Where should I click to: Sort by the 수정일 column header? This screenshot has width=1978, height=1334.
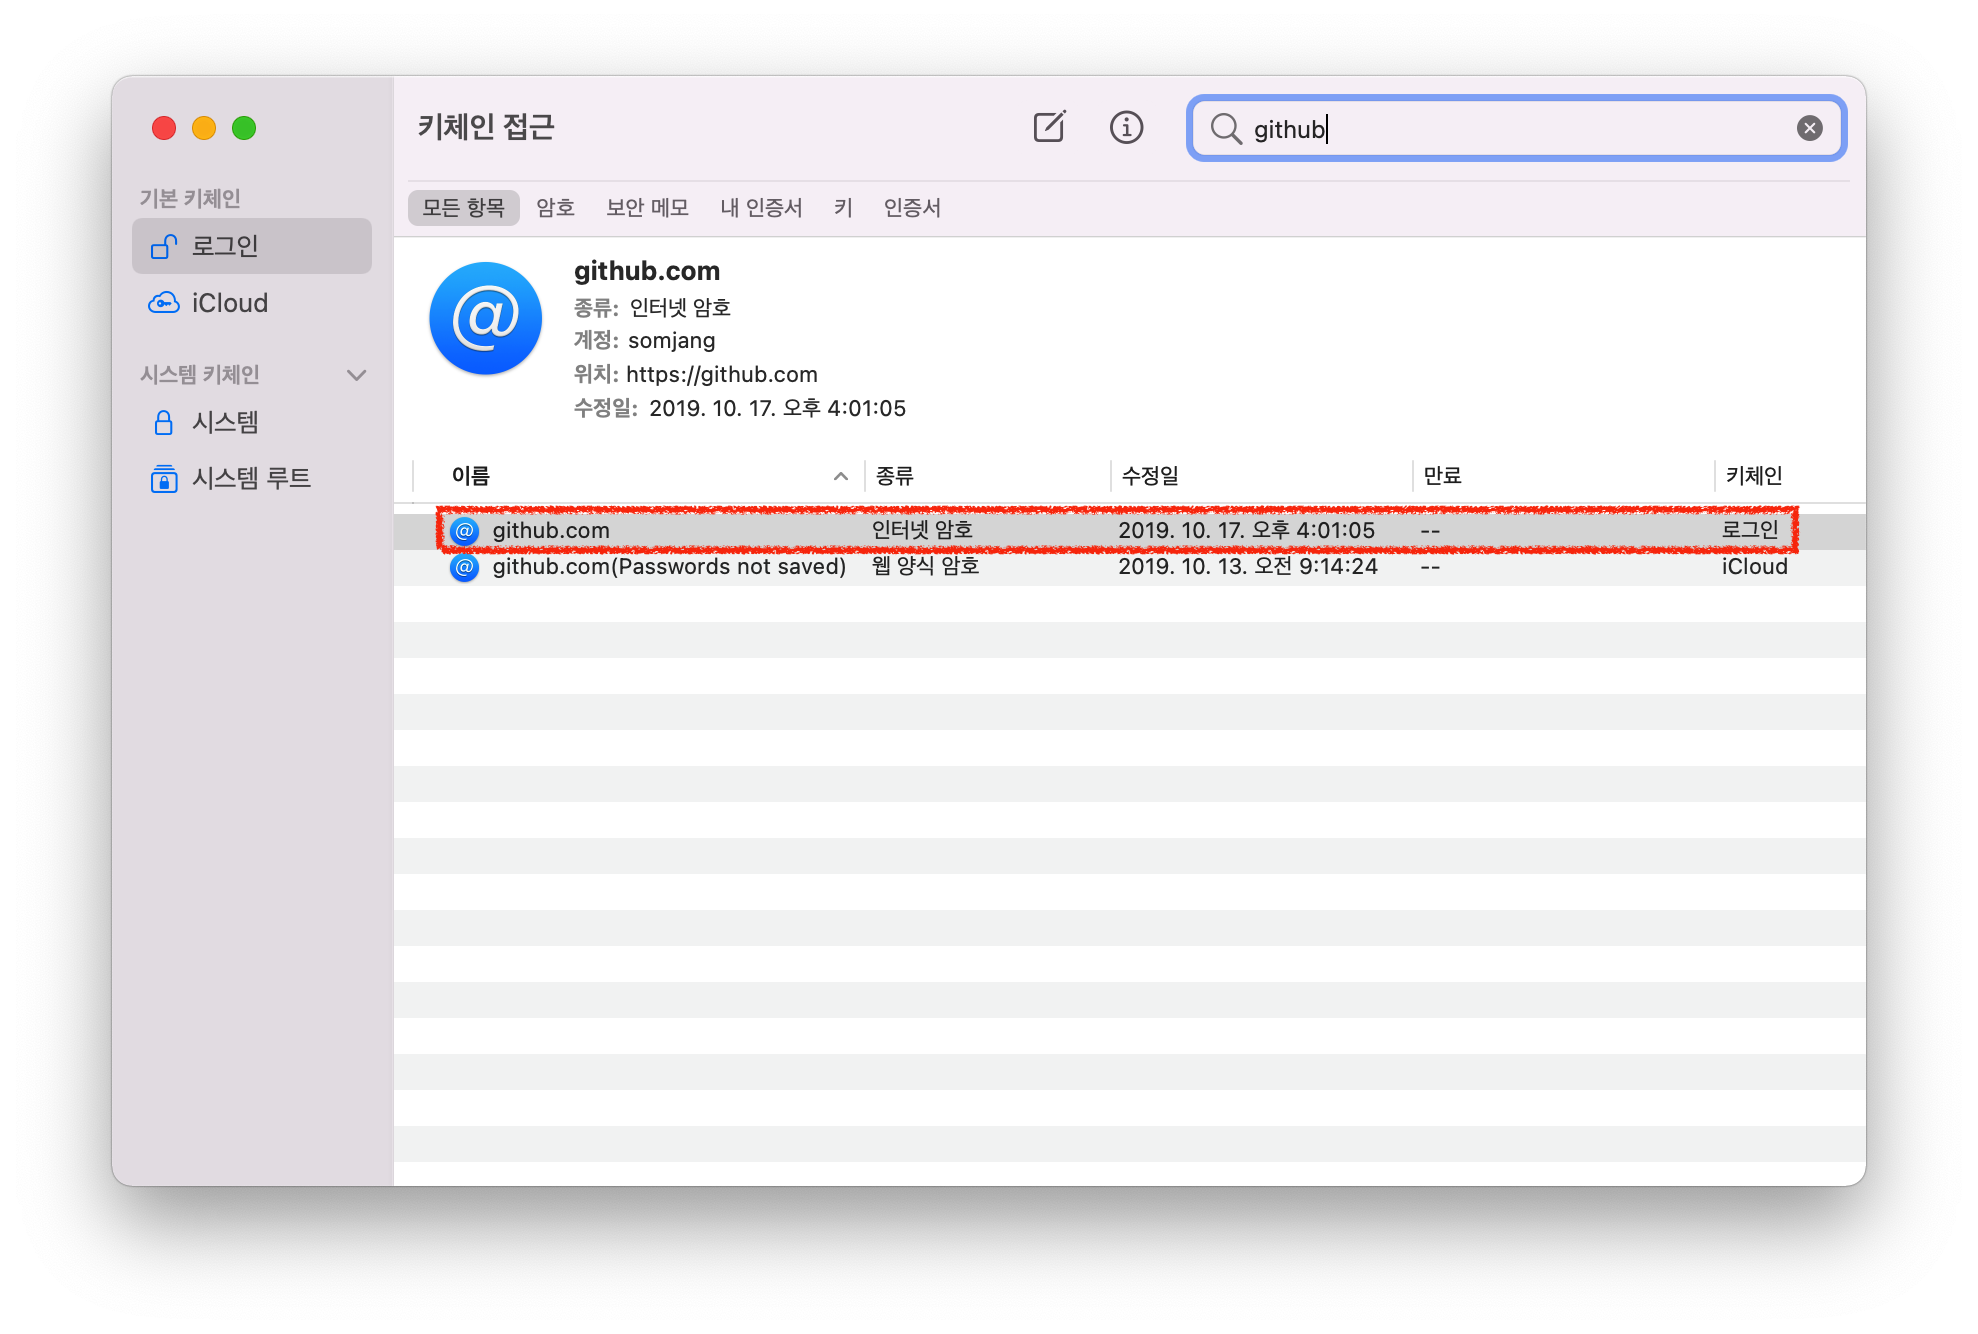coord(1261,476)
